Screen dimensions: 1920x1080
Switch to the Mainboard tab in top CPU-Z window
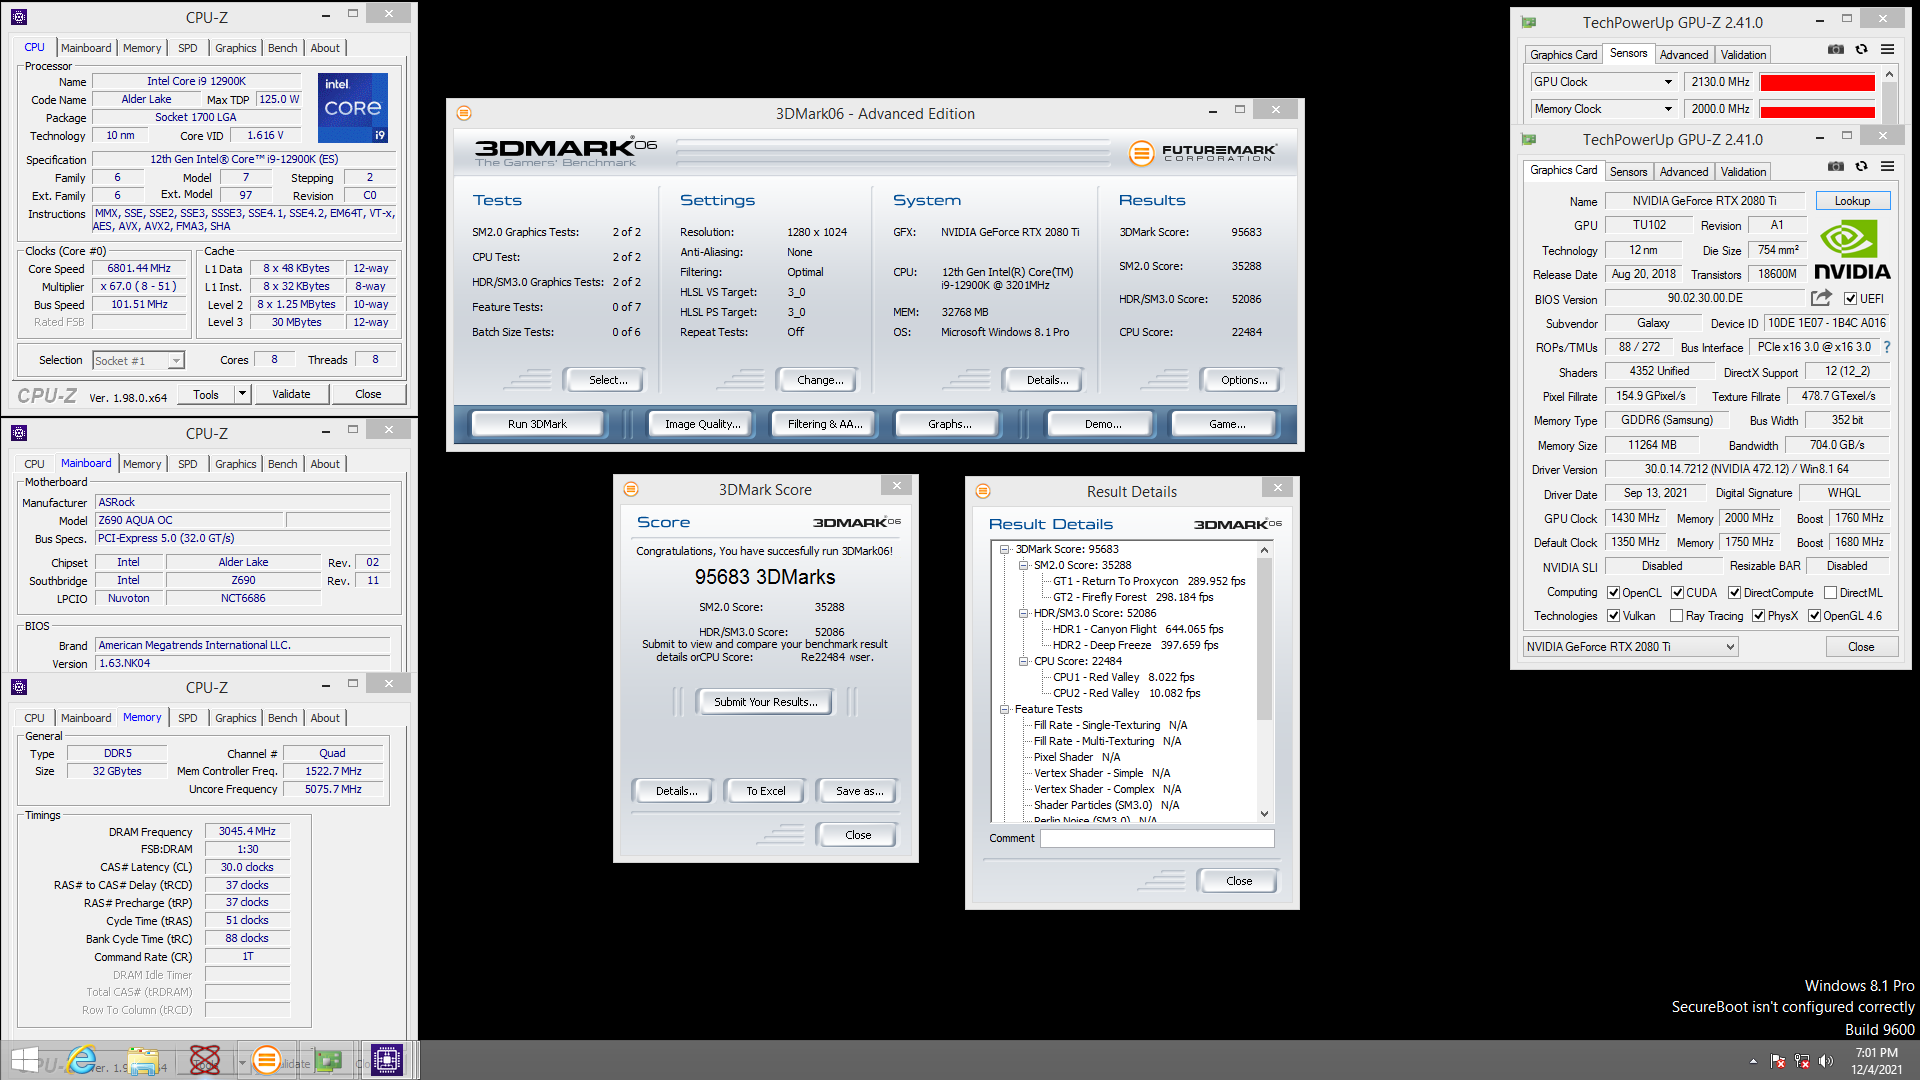[x=86, y=48]
